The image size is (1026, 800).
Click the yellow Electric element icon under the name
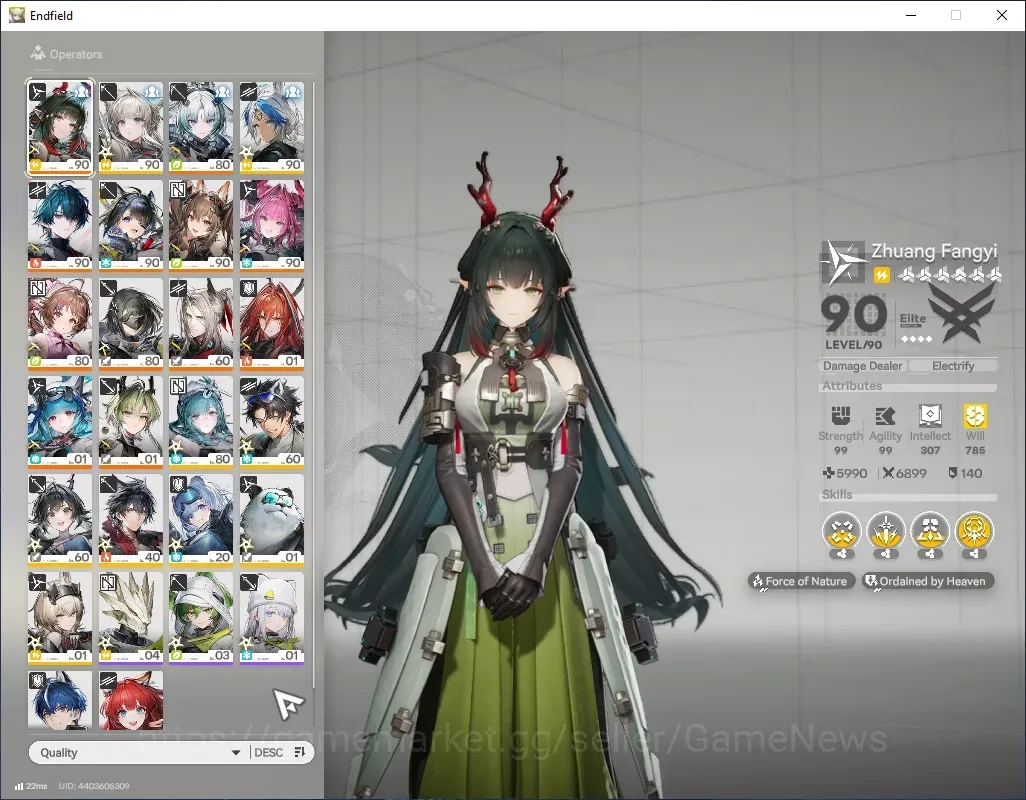click(x=881, y=275)
